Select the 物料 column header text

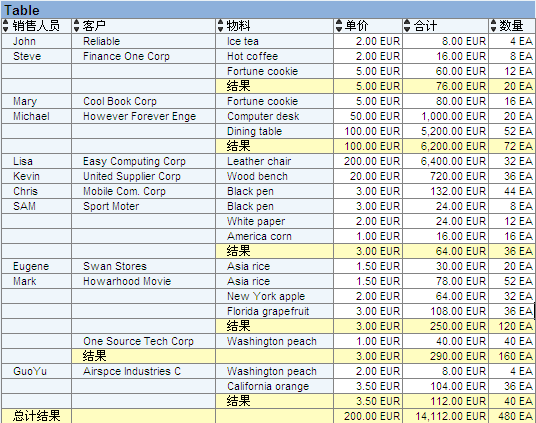click(238, 26)
